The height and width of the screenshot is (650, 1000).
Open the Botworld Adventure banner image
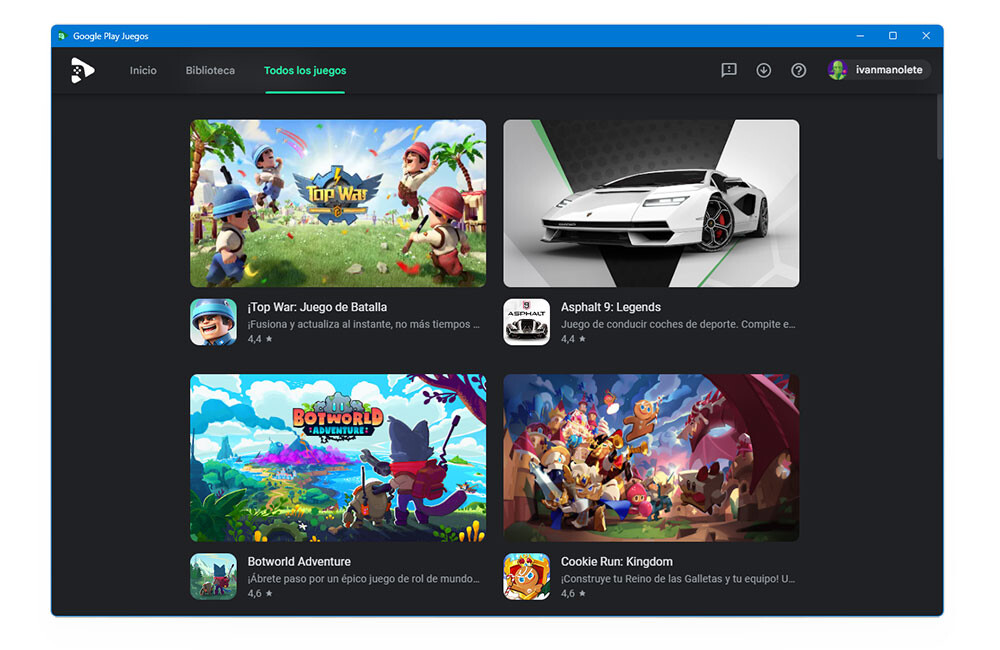(x=338, y=458)
